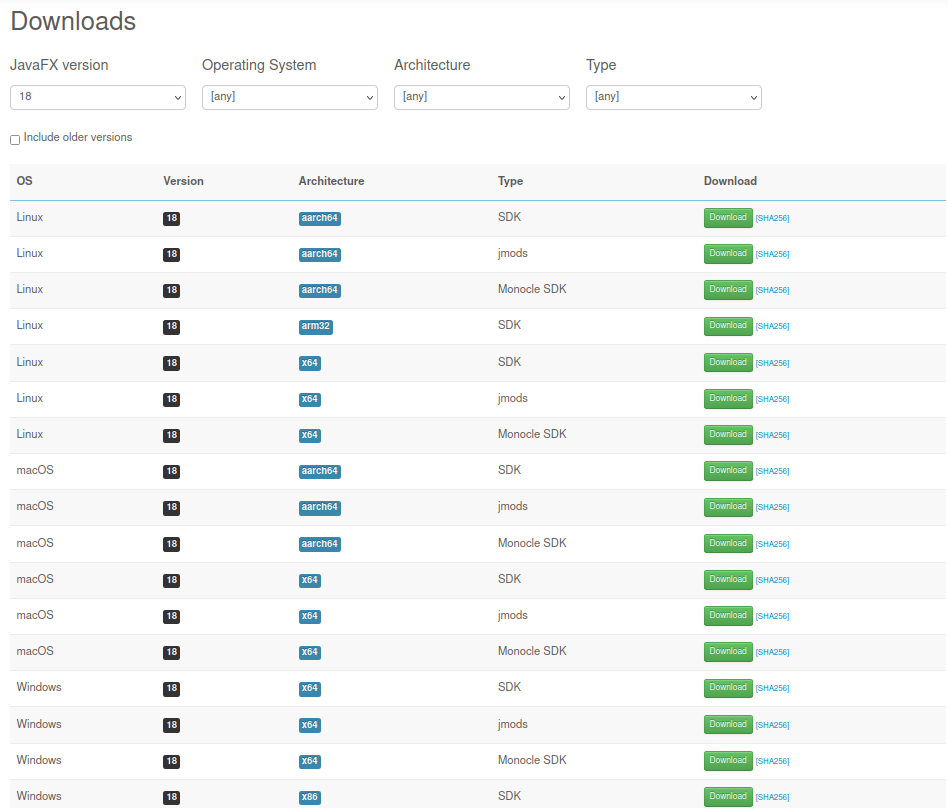948x808 pixels.
Task: Open SHA256 link for macOS x64 jmods
Action: (x=773, y=616)
